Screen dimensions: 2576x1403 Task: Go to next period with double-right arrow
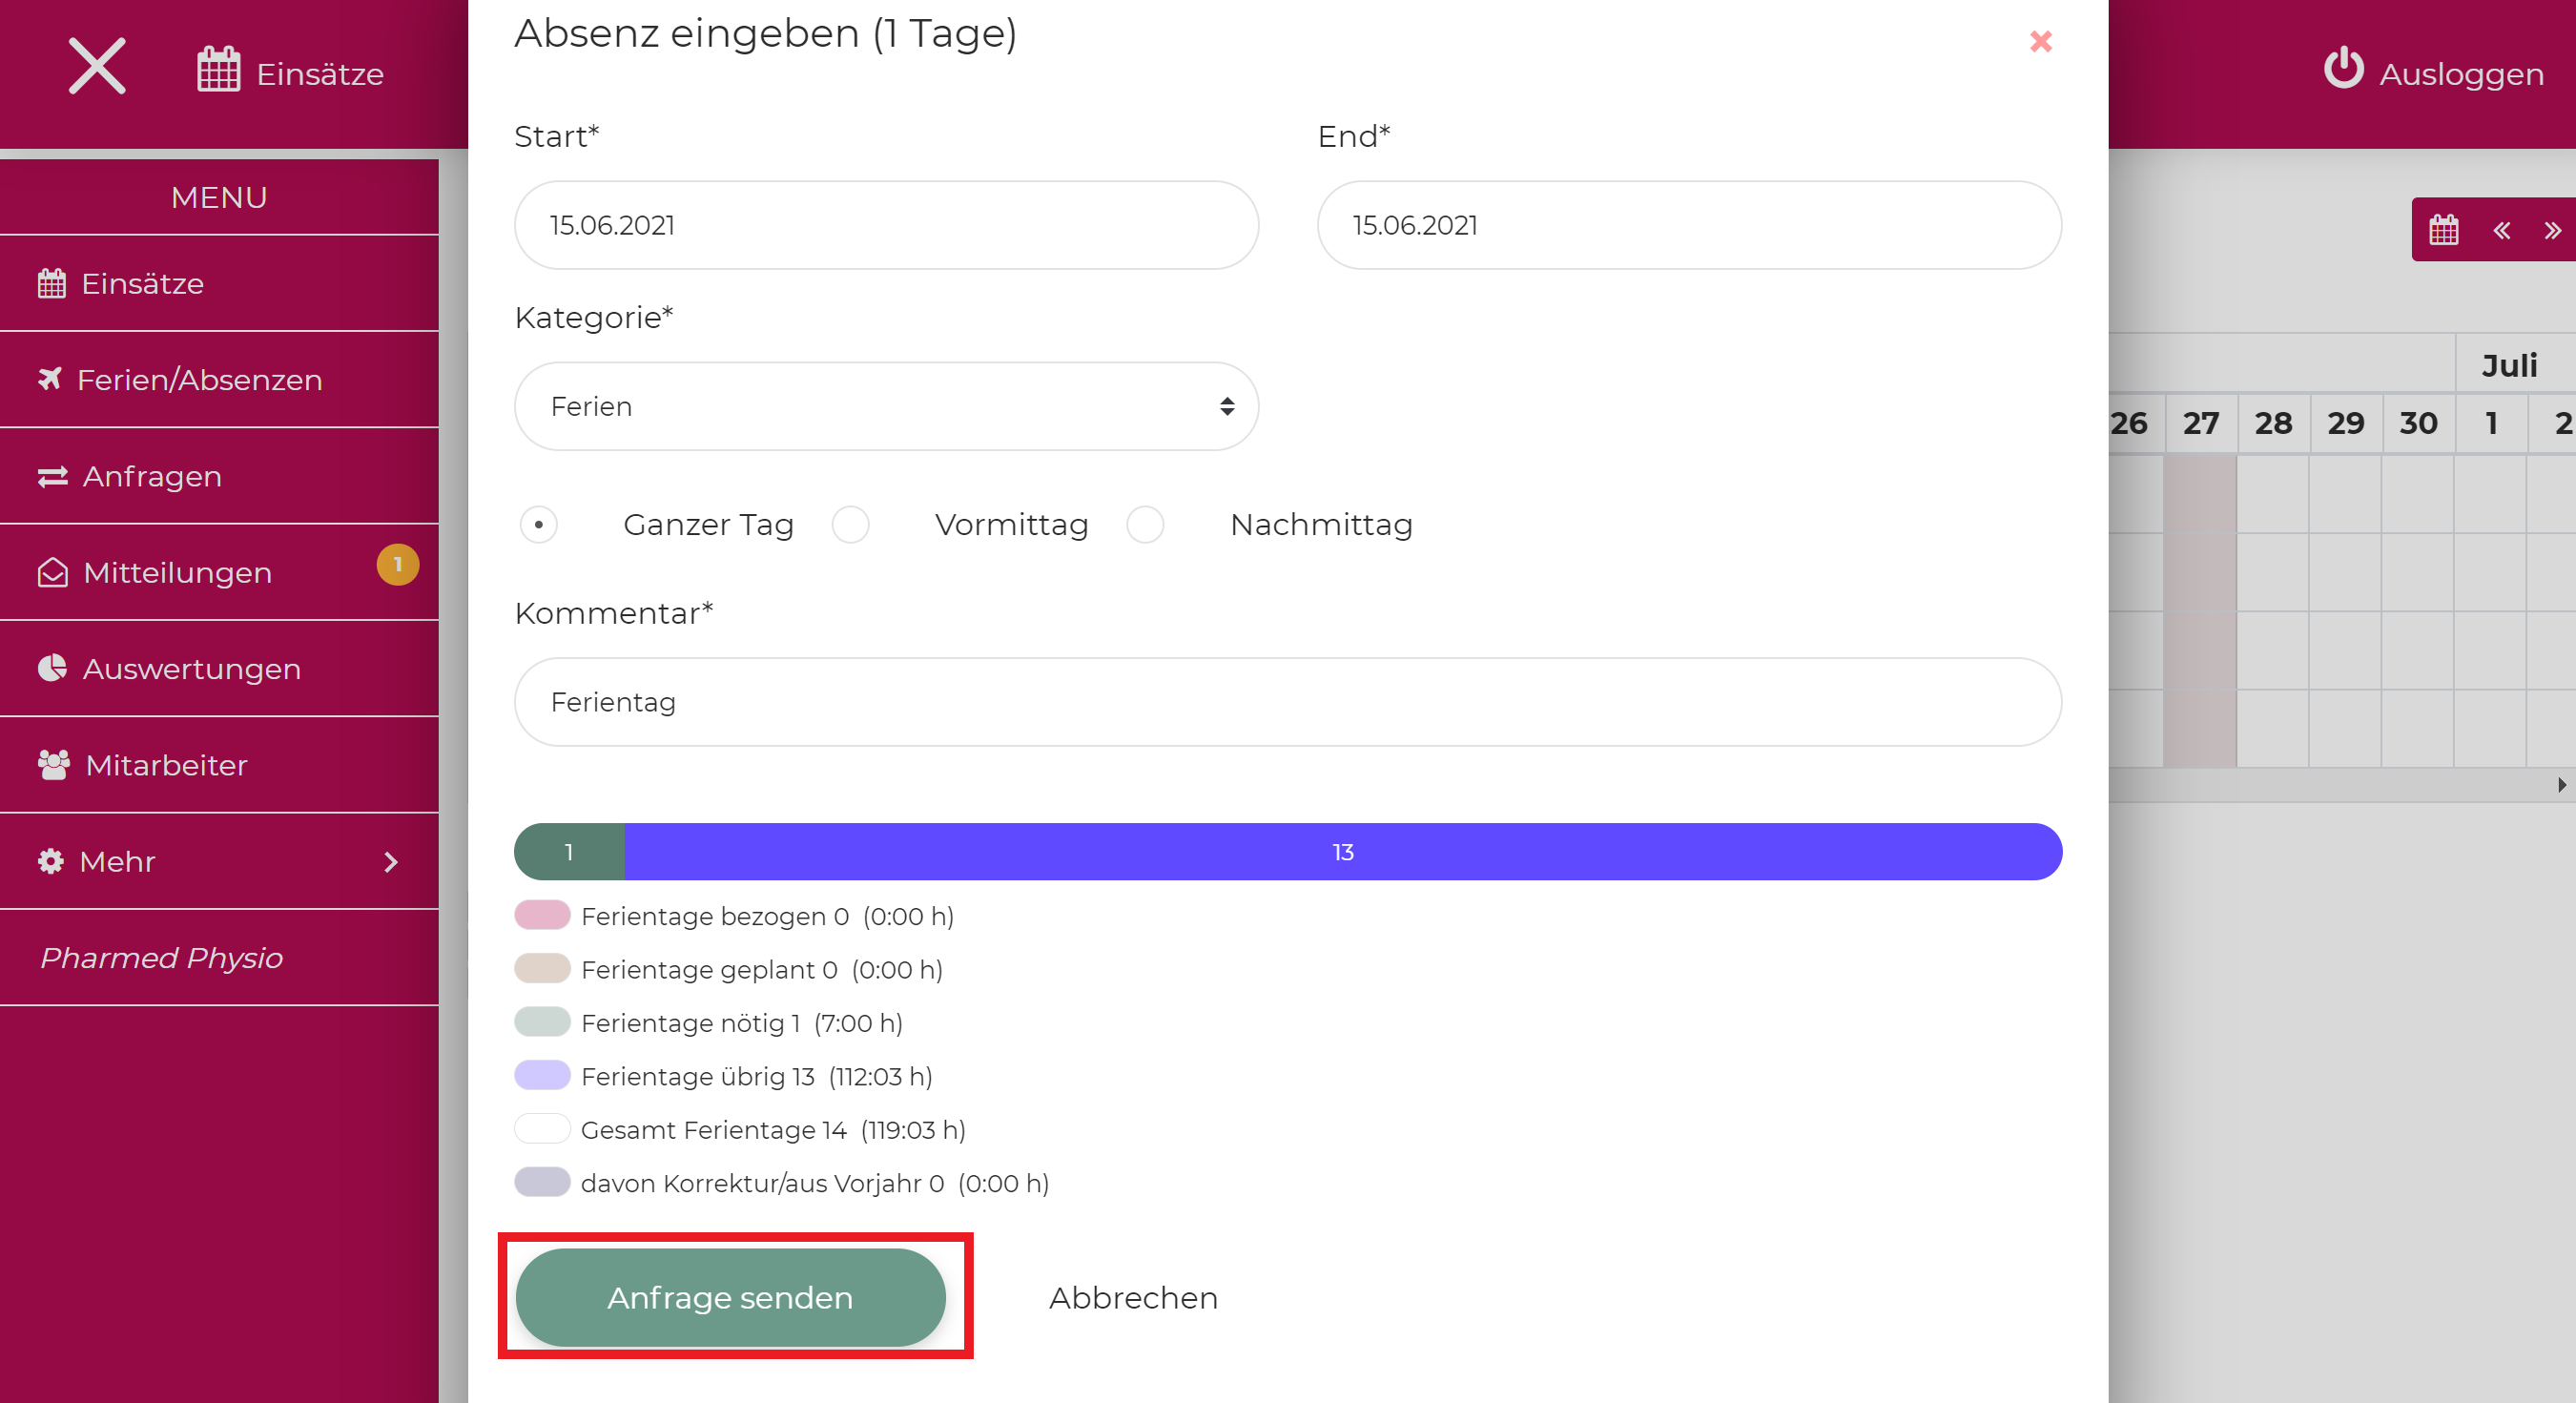2552,230
